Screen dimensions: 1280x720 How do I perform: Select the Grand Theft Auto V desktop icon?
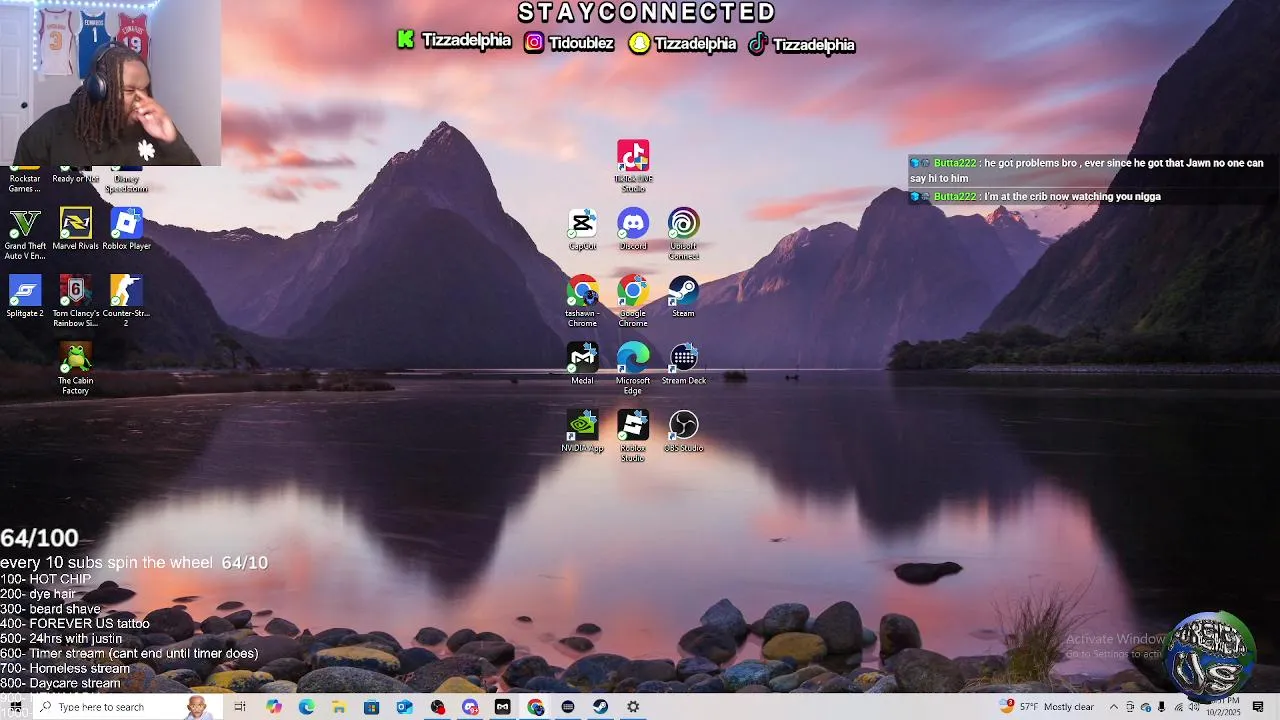coord(25,235)
